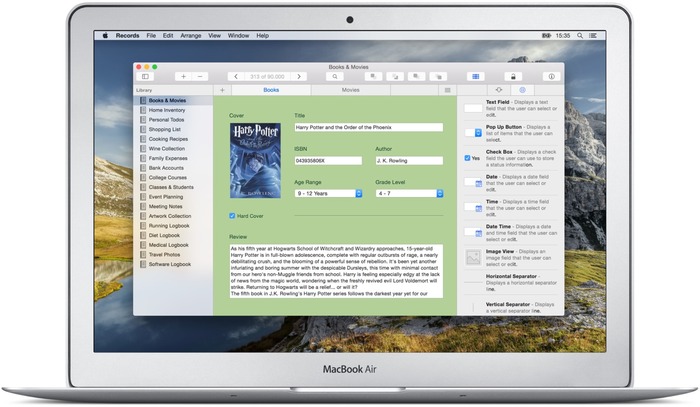Select the blue elements palette tab
The height and width of the screenshot is (407, 700).
522,90
